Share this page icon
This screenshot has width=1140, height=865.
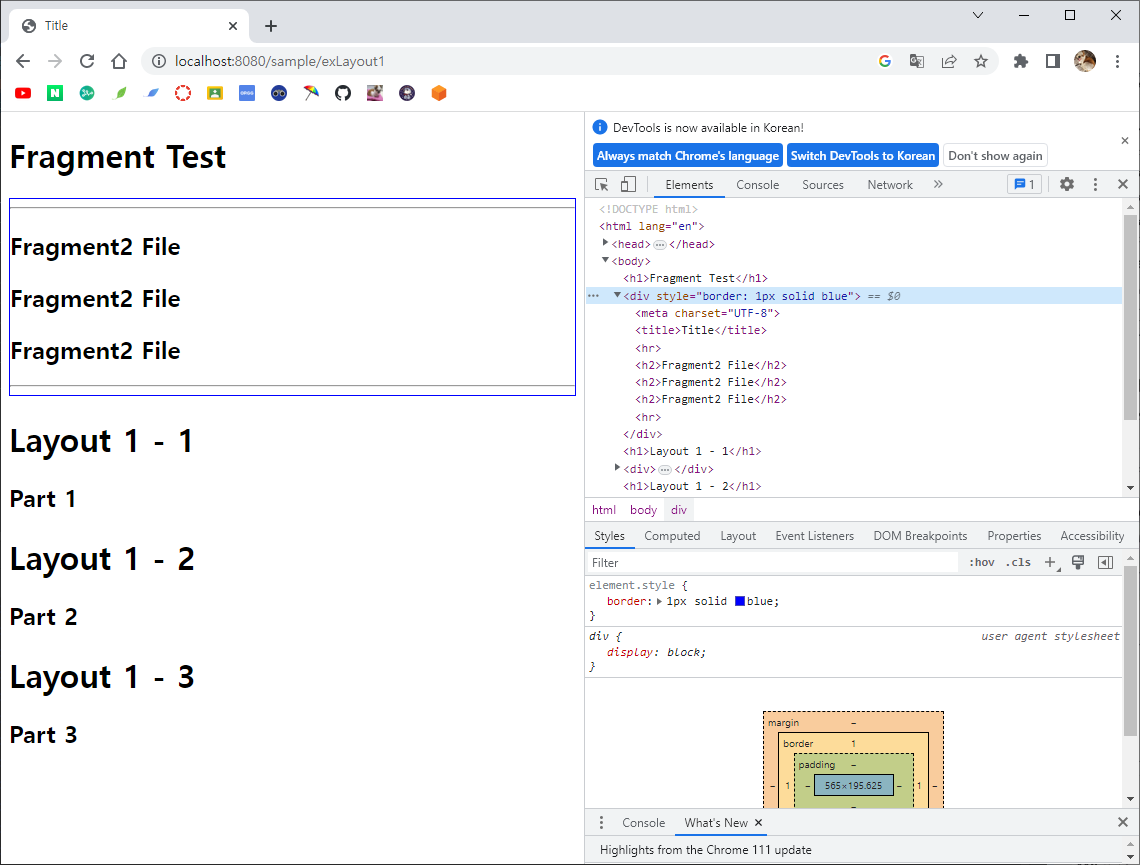[x=949, y=61]
